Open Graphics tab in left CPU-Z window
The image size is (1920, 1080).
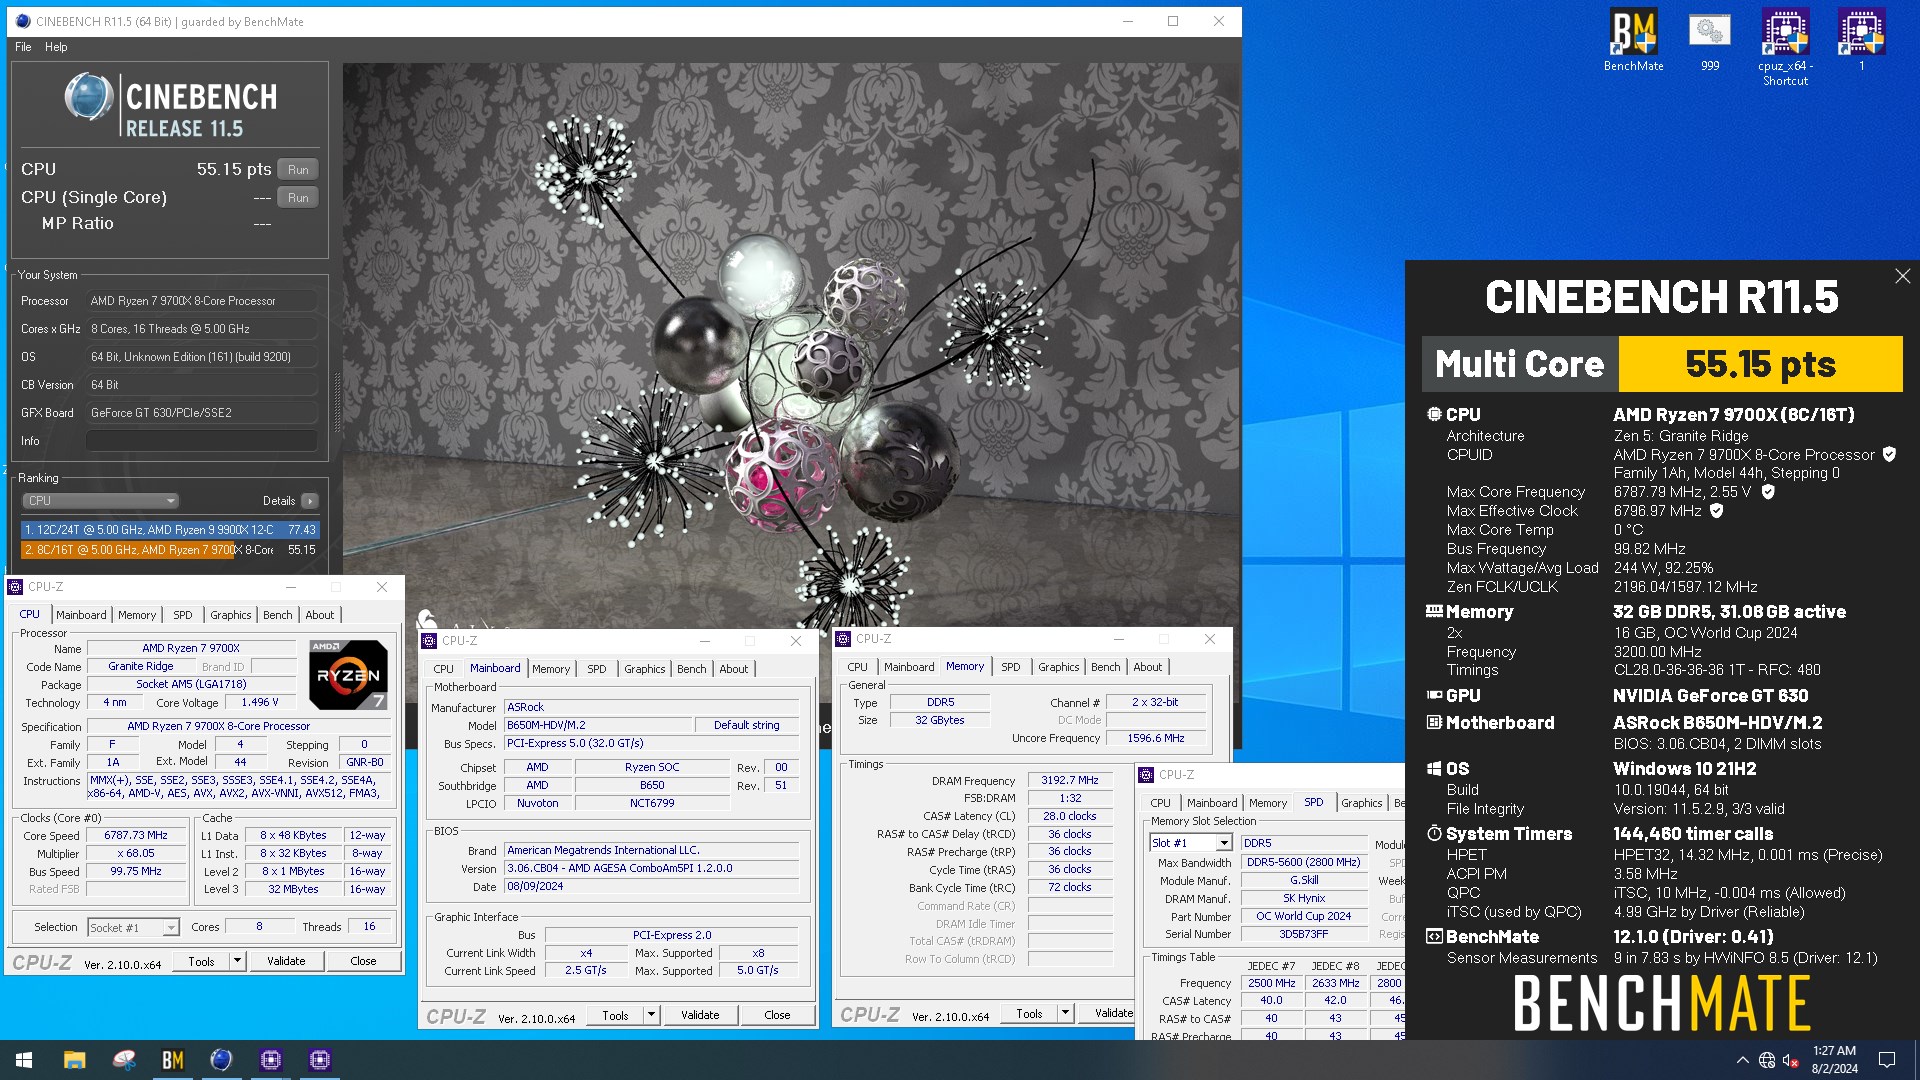click(x=231, y=615)
